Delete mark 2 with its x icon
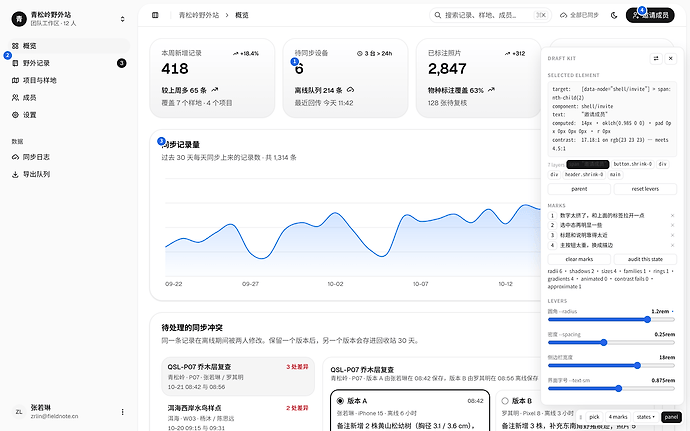690x431 pixels. click(x=672, y=225)
